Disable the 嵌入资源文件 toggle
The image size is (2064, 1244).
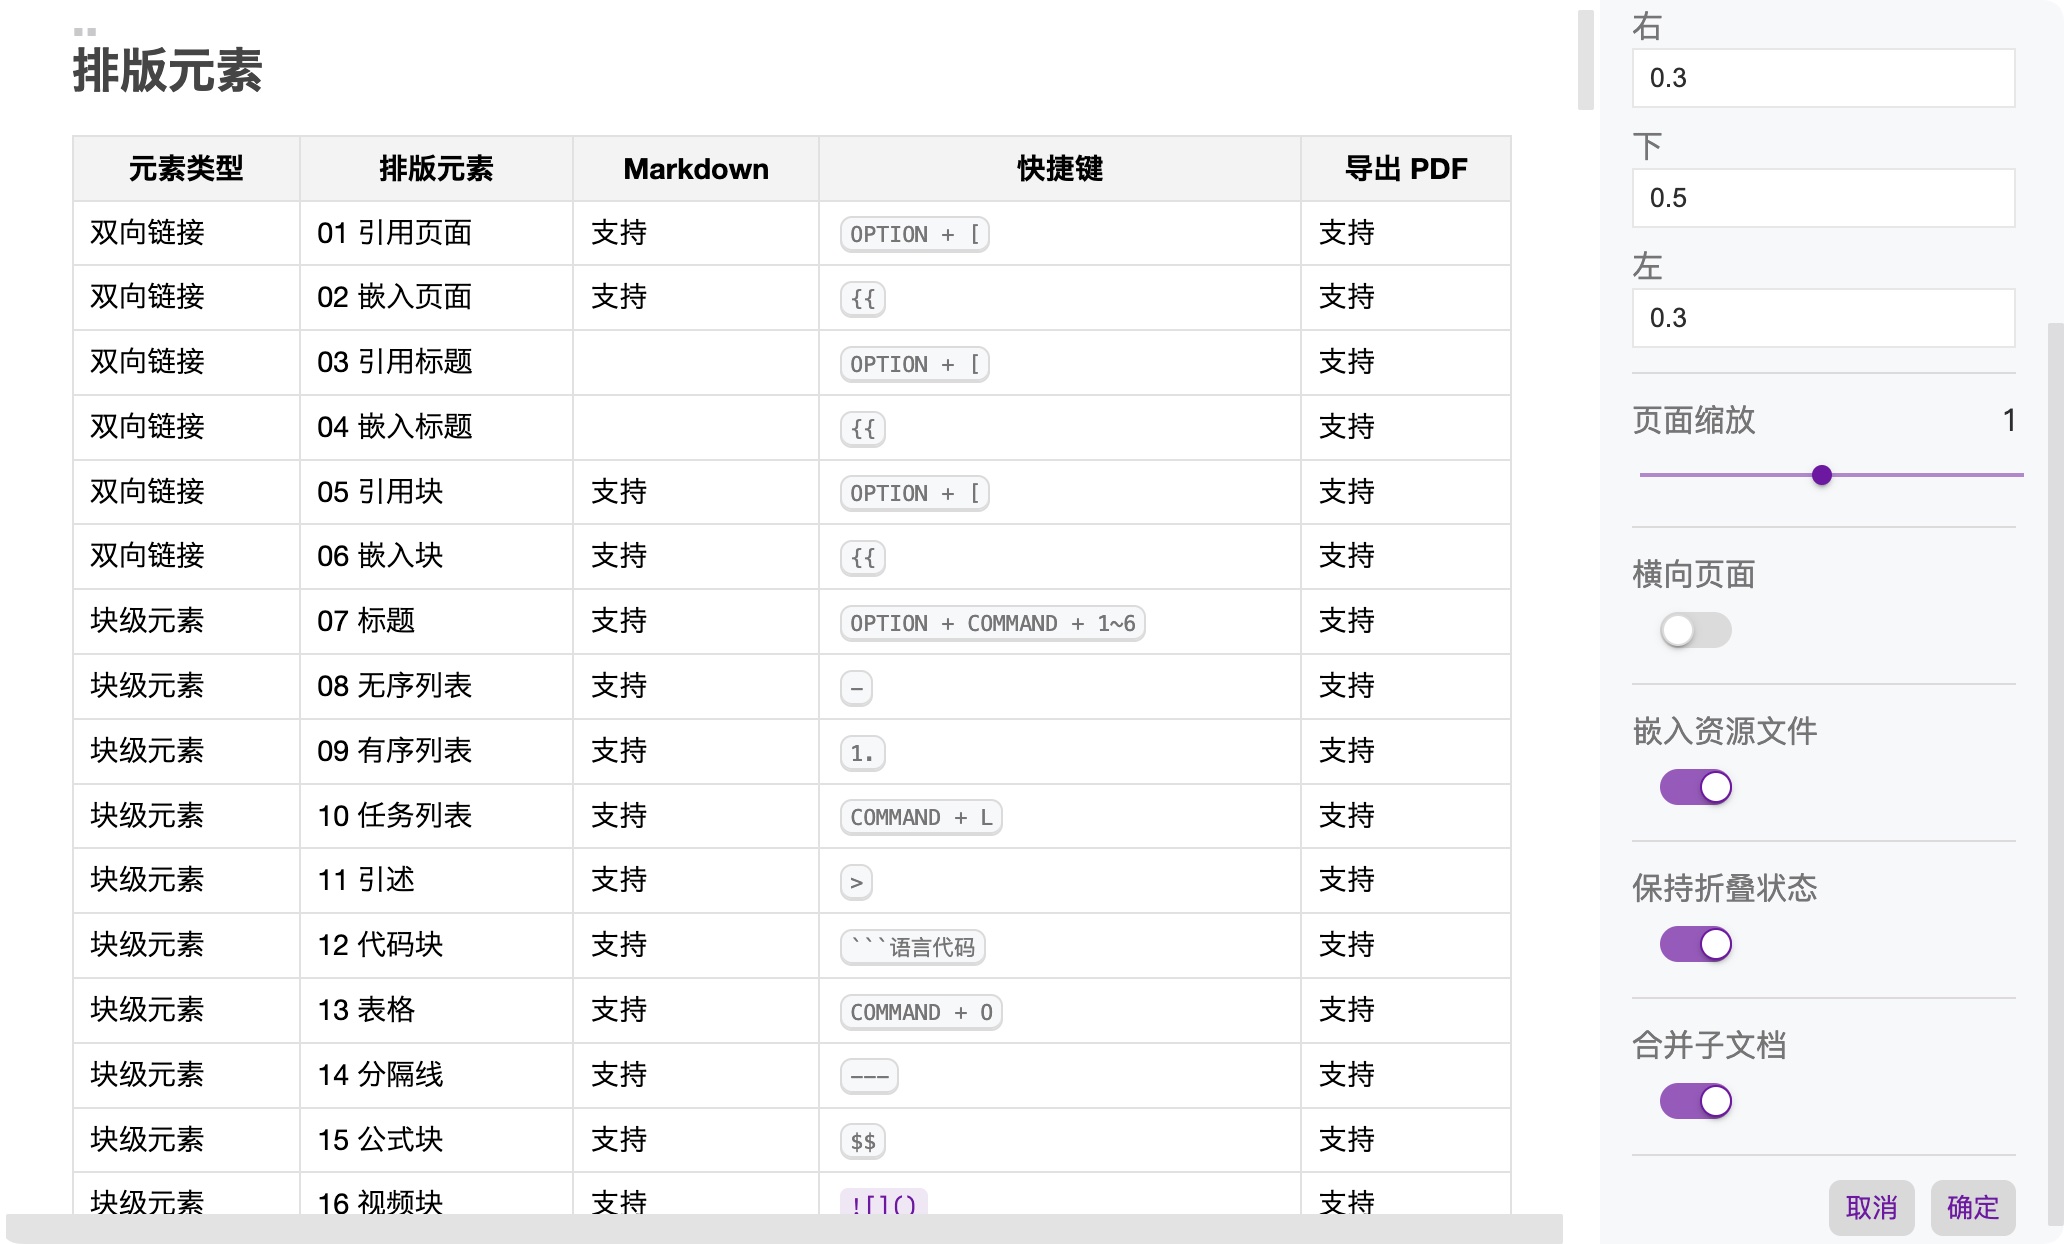pos(1695,787)
